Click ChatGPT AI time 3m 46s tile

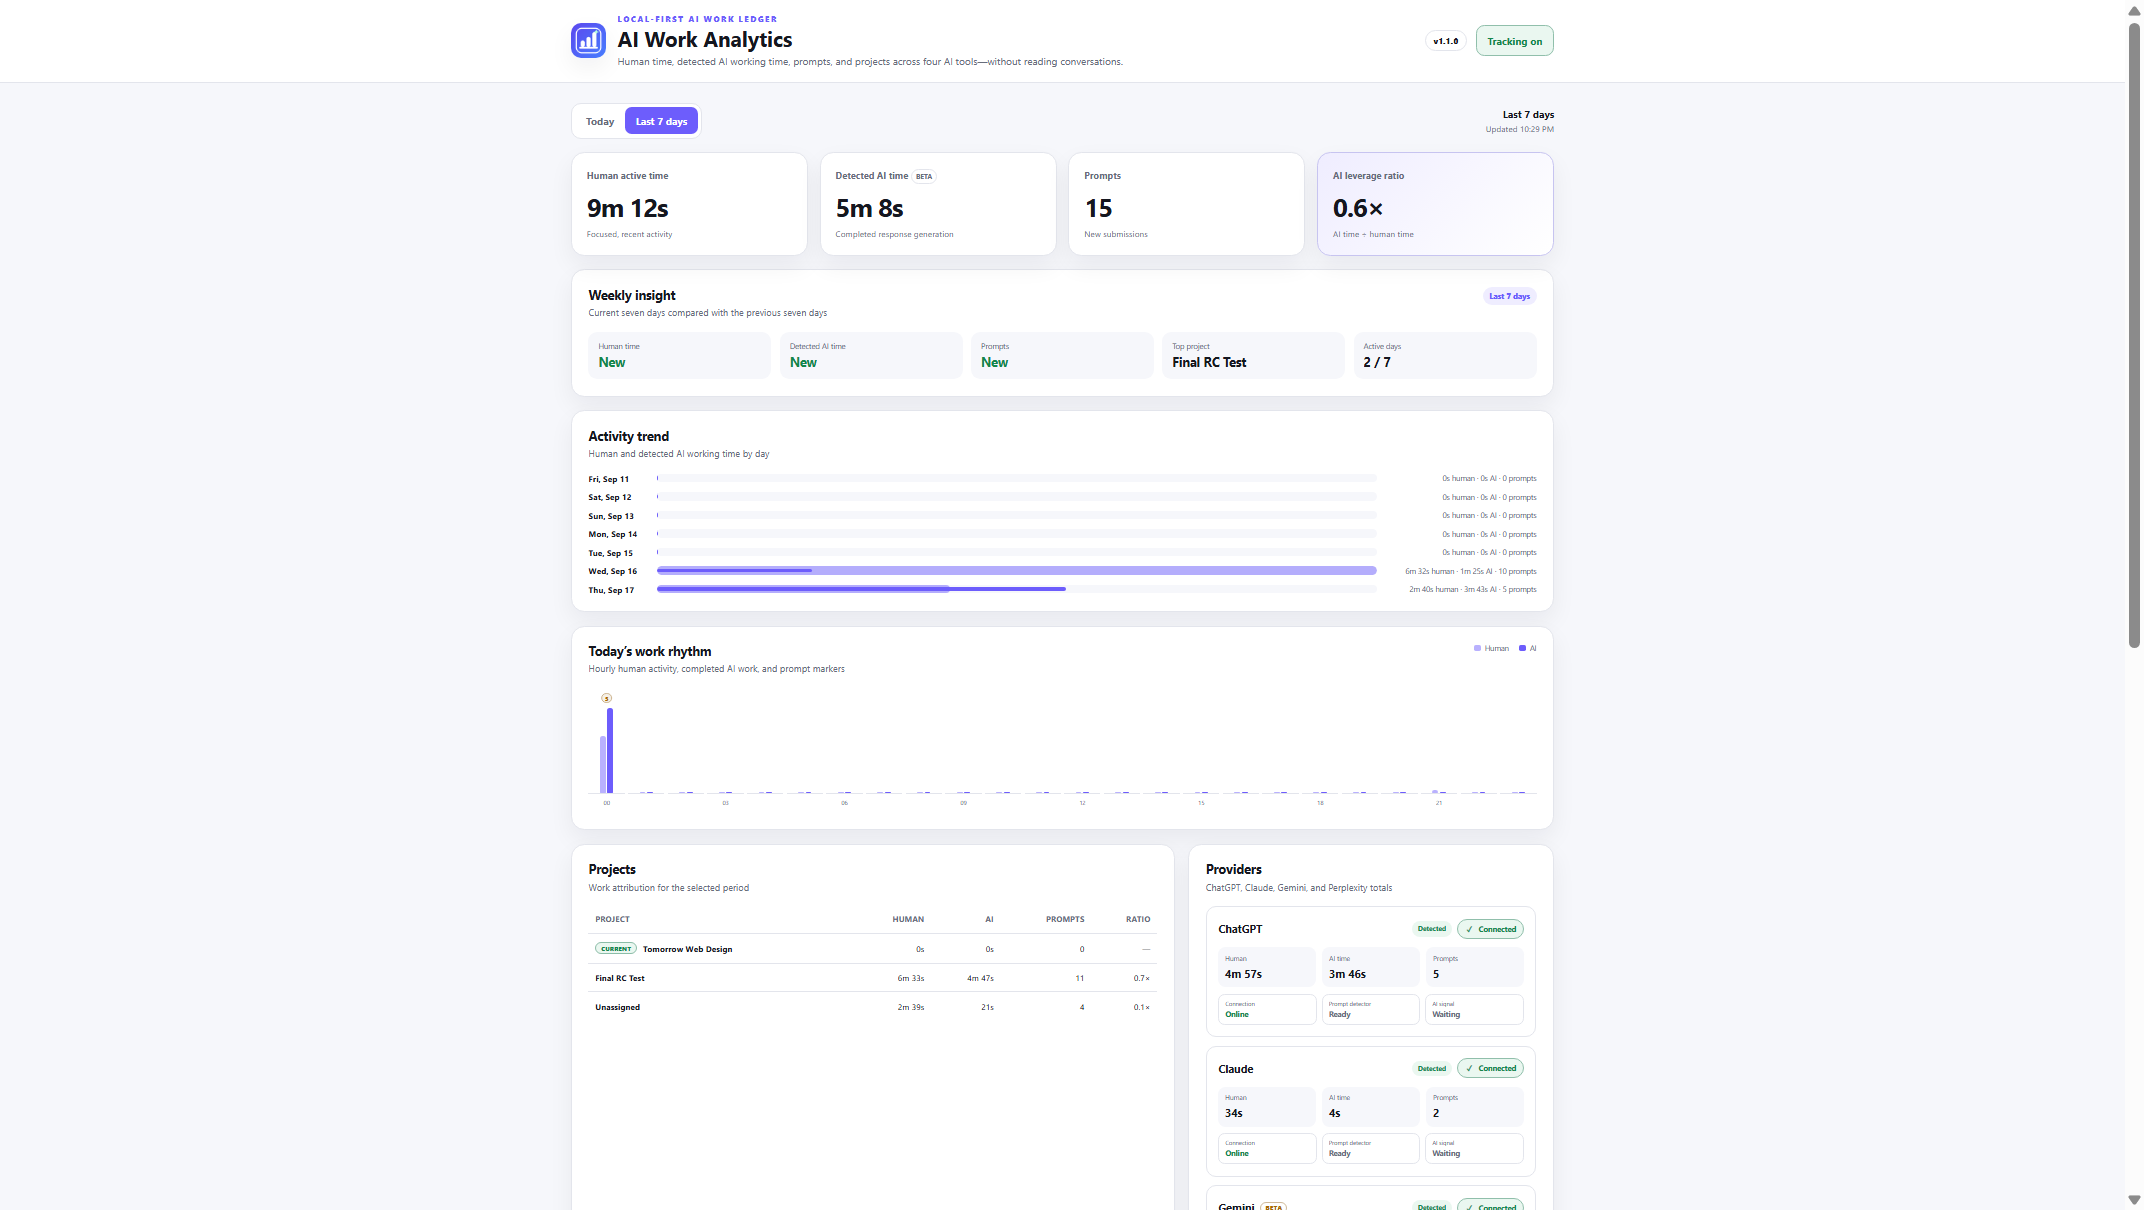pyautogui.click(x=1370, y=967)
